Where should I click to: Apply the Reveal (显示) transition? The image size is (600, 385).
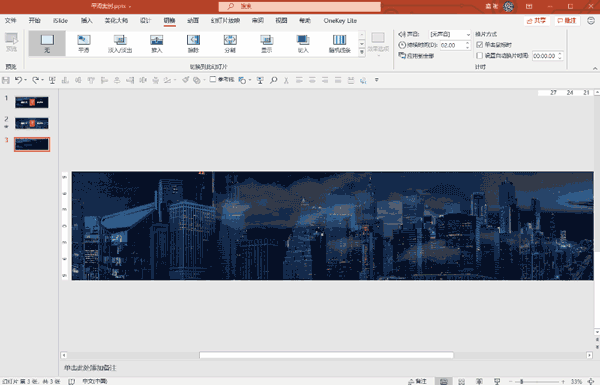pyautogui.click(x=266, y=44)
